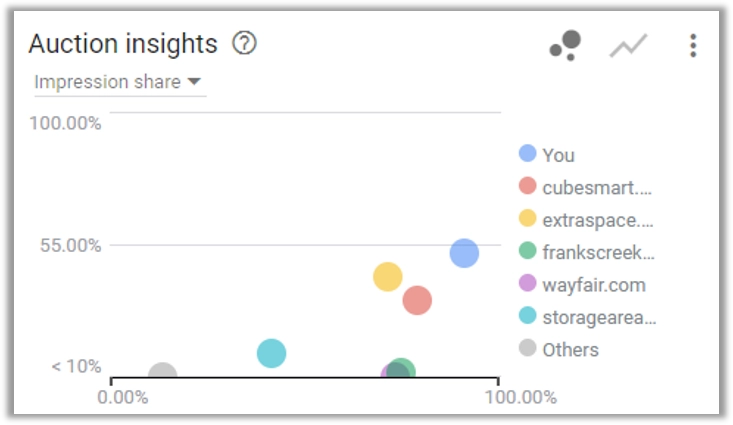Expand the Impression share dropdown arrow

tap(194, 82)
